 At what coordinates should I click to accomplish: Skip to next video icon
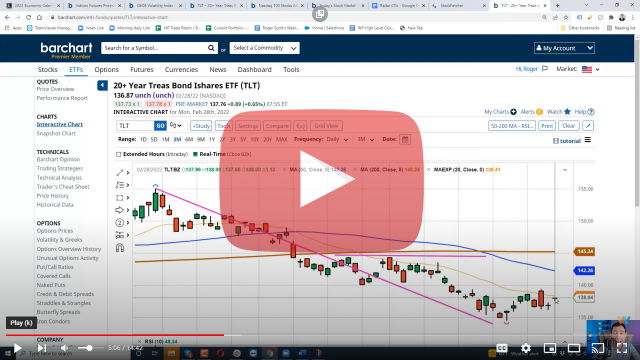42,348
